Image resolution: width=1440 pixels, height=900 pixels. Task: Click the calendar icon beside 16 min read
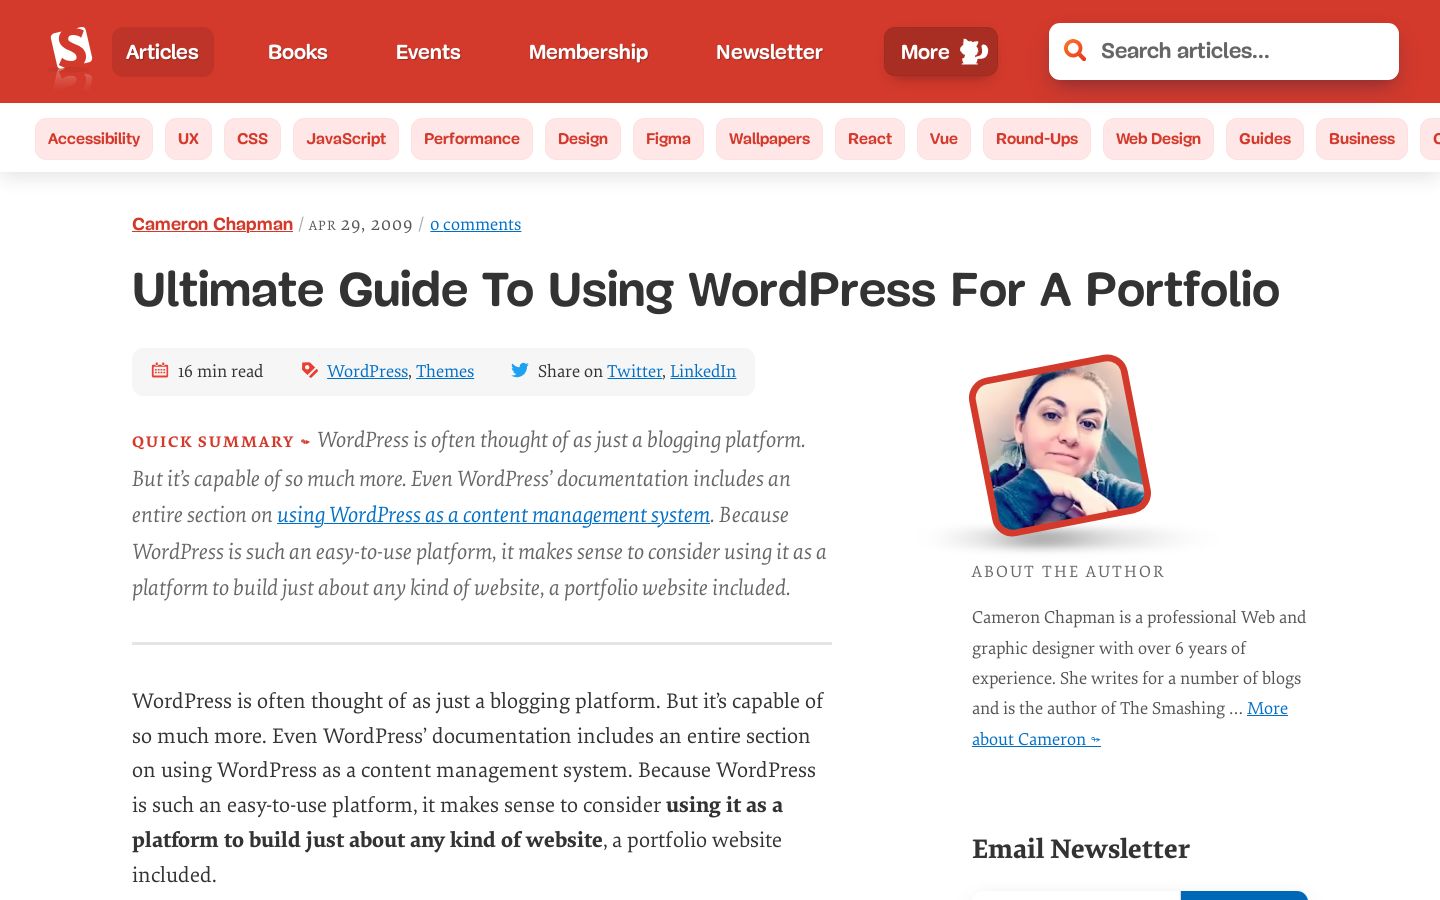click(x=160, y=371)
